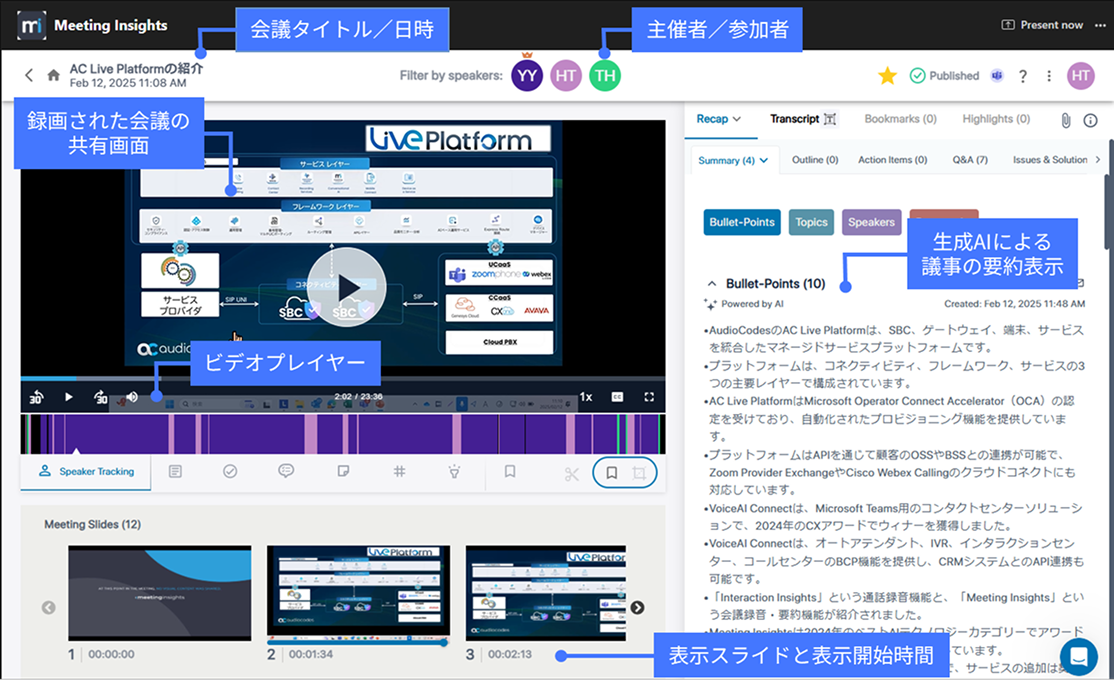Open the hashtag topics tab icon
Screen dimensions: 1114x680
click(399, 471)
